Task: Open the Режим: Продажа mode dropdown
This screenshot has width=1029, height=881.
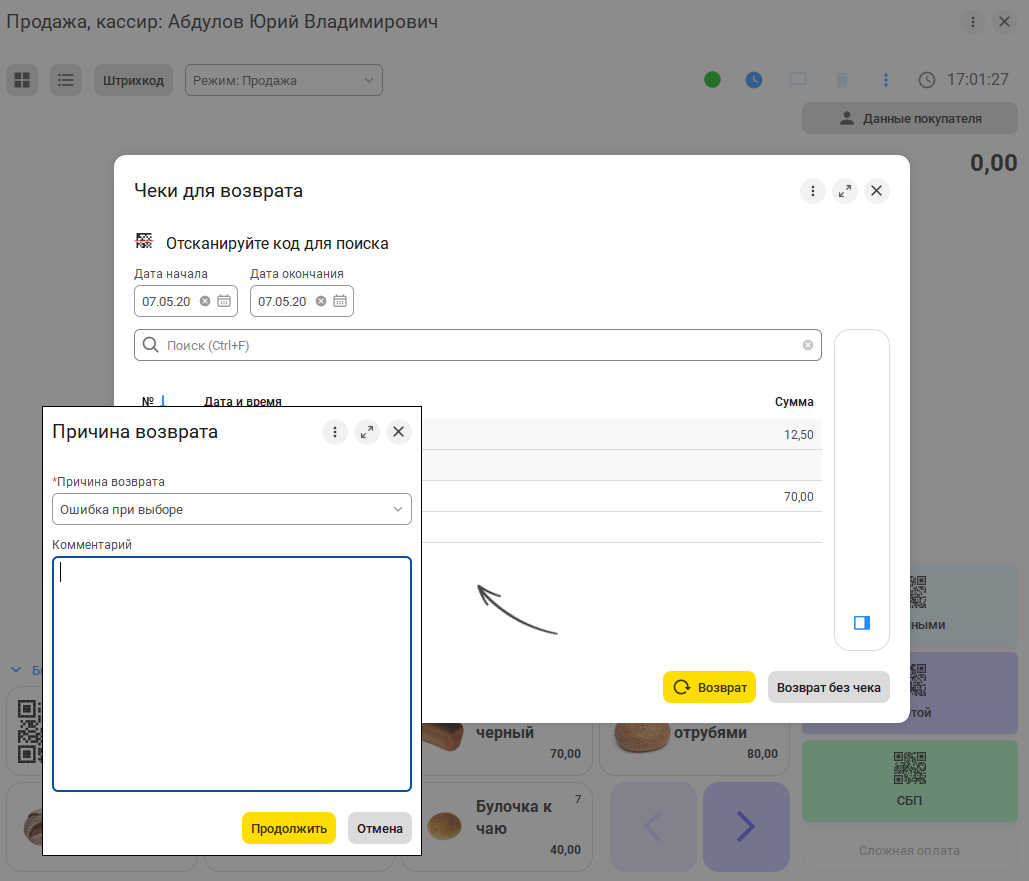Action: pos(284,80)
